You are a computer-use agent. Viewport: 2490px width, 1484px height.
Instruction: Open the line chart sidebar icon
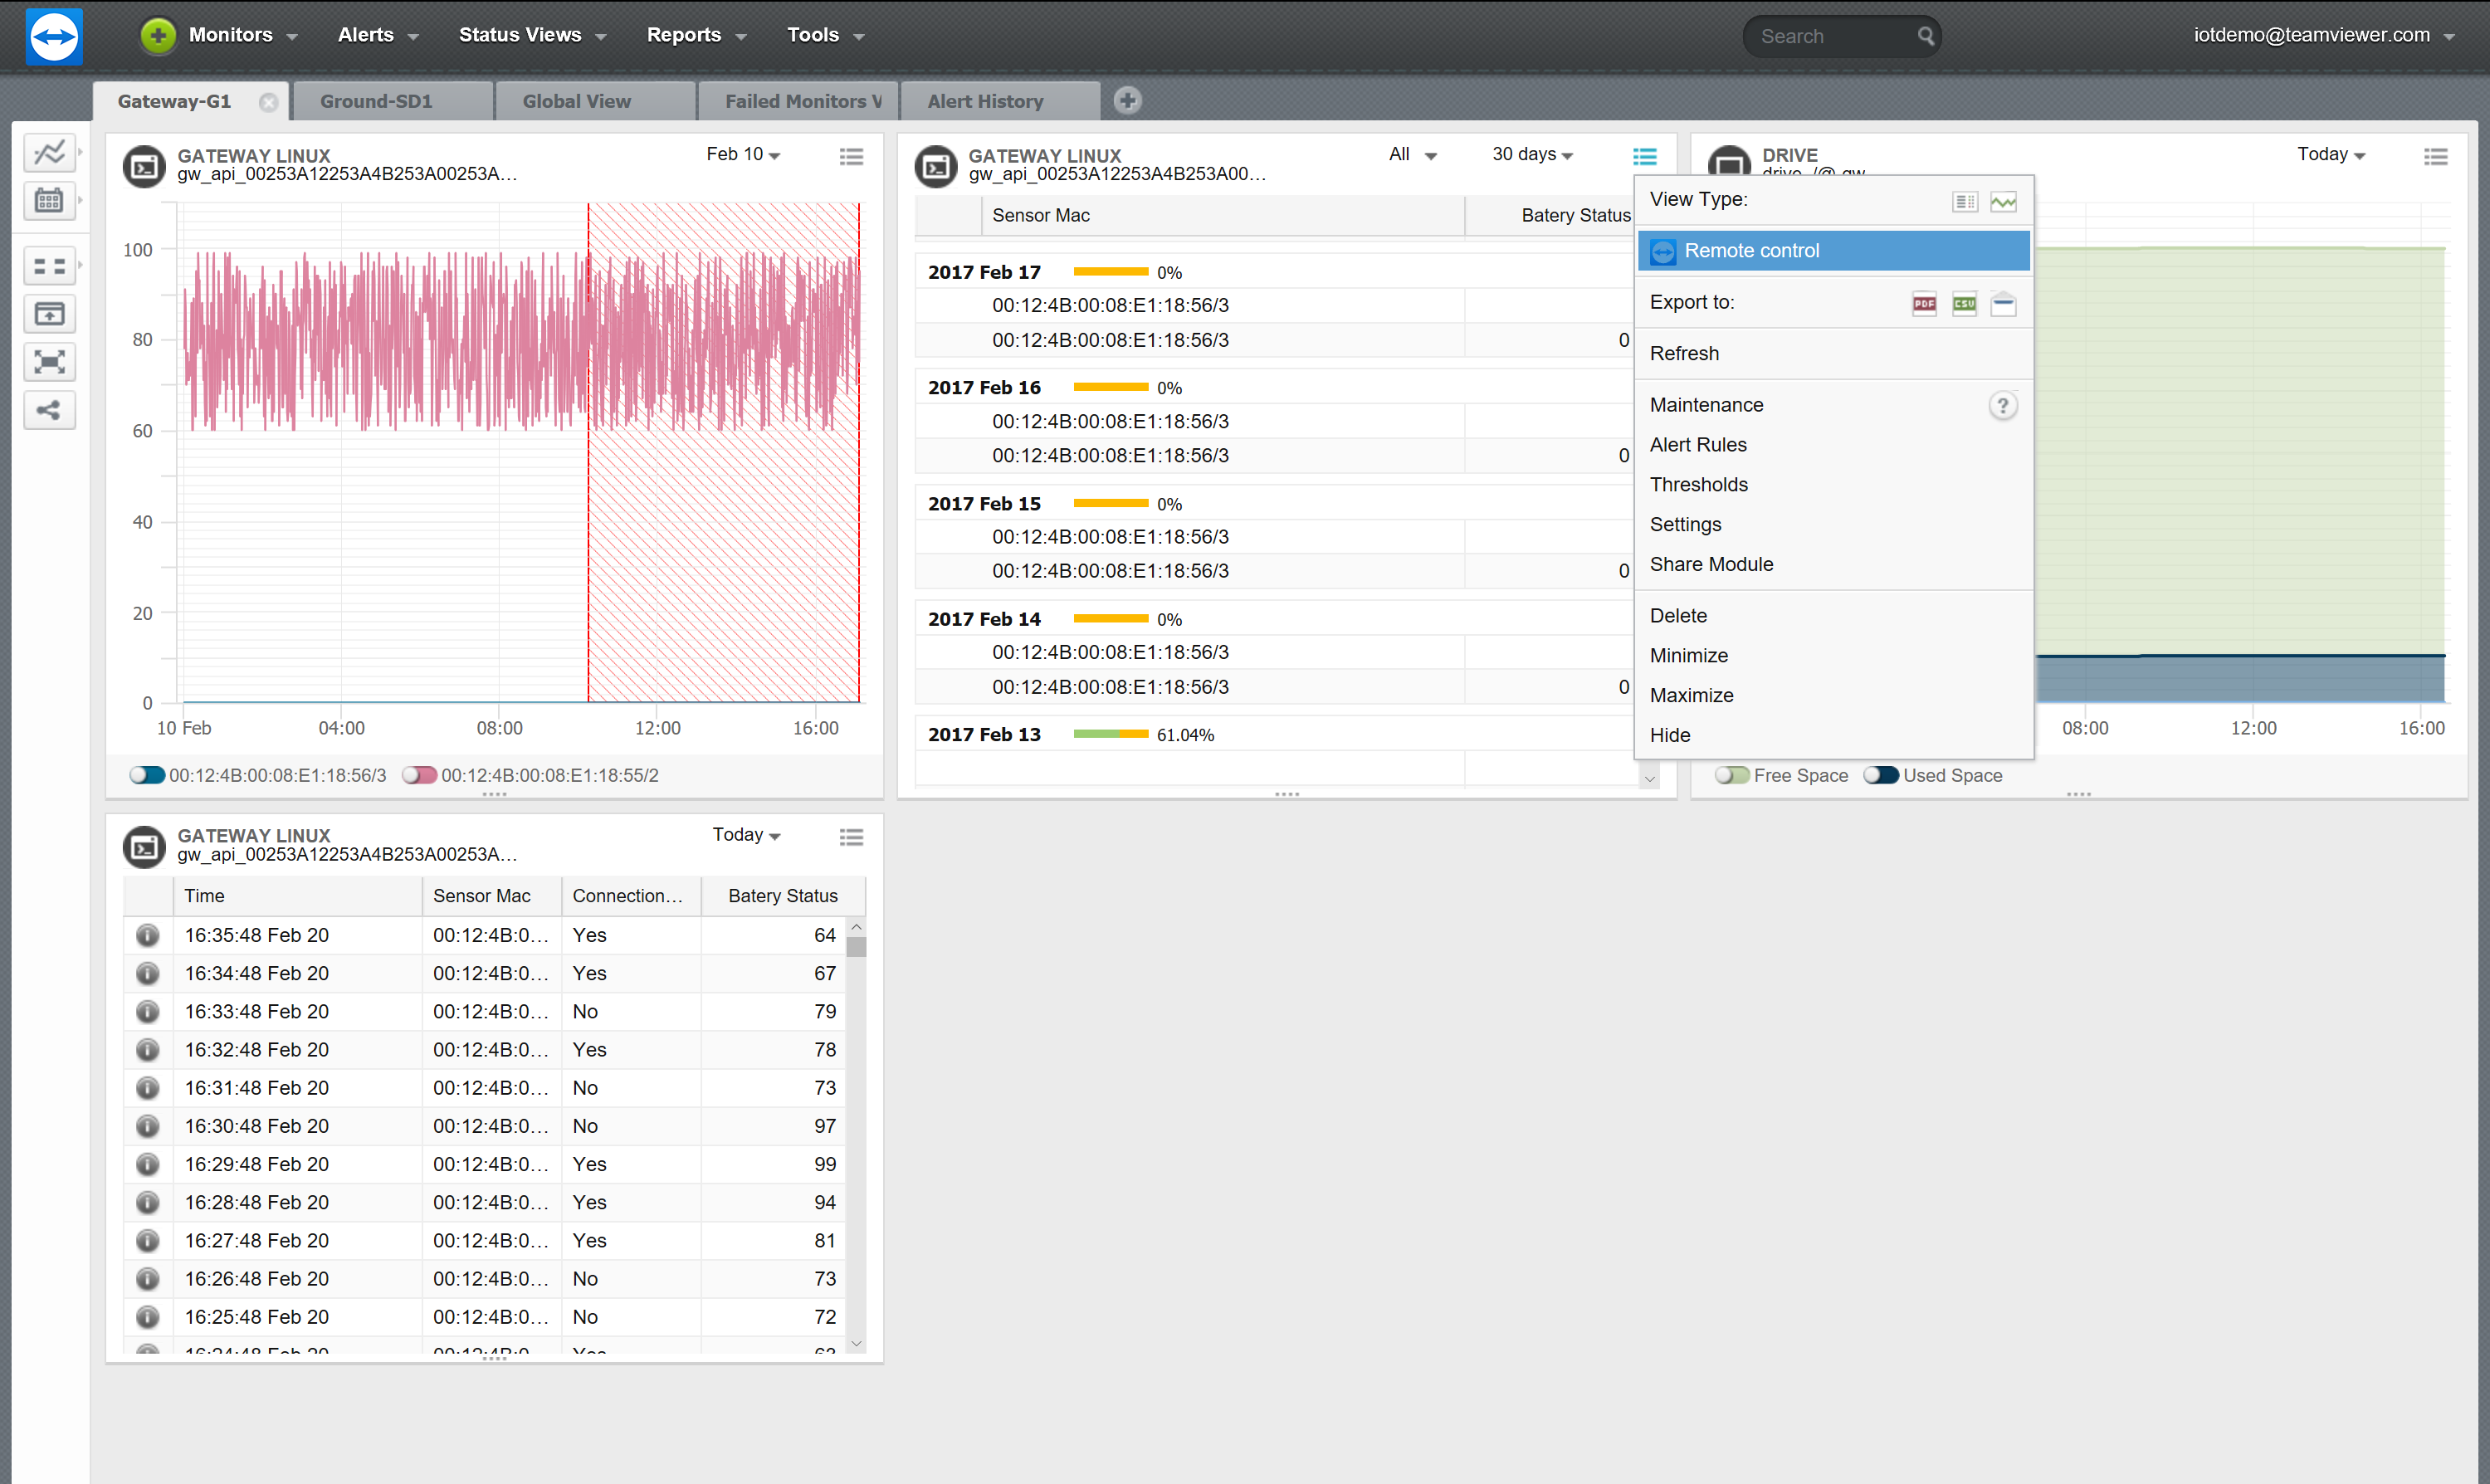coord(49,152)
